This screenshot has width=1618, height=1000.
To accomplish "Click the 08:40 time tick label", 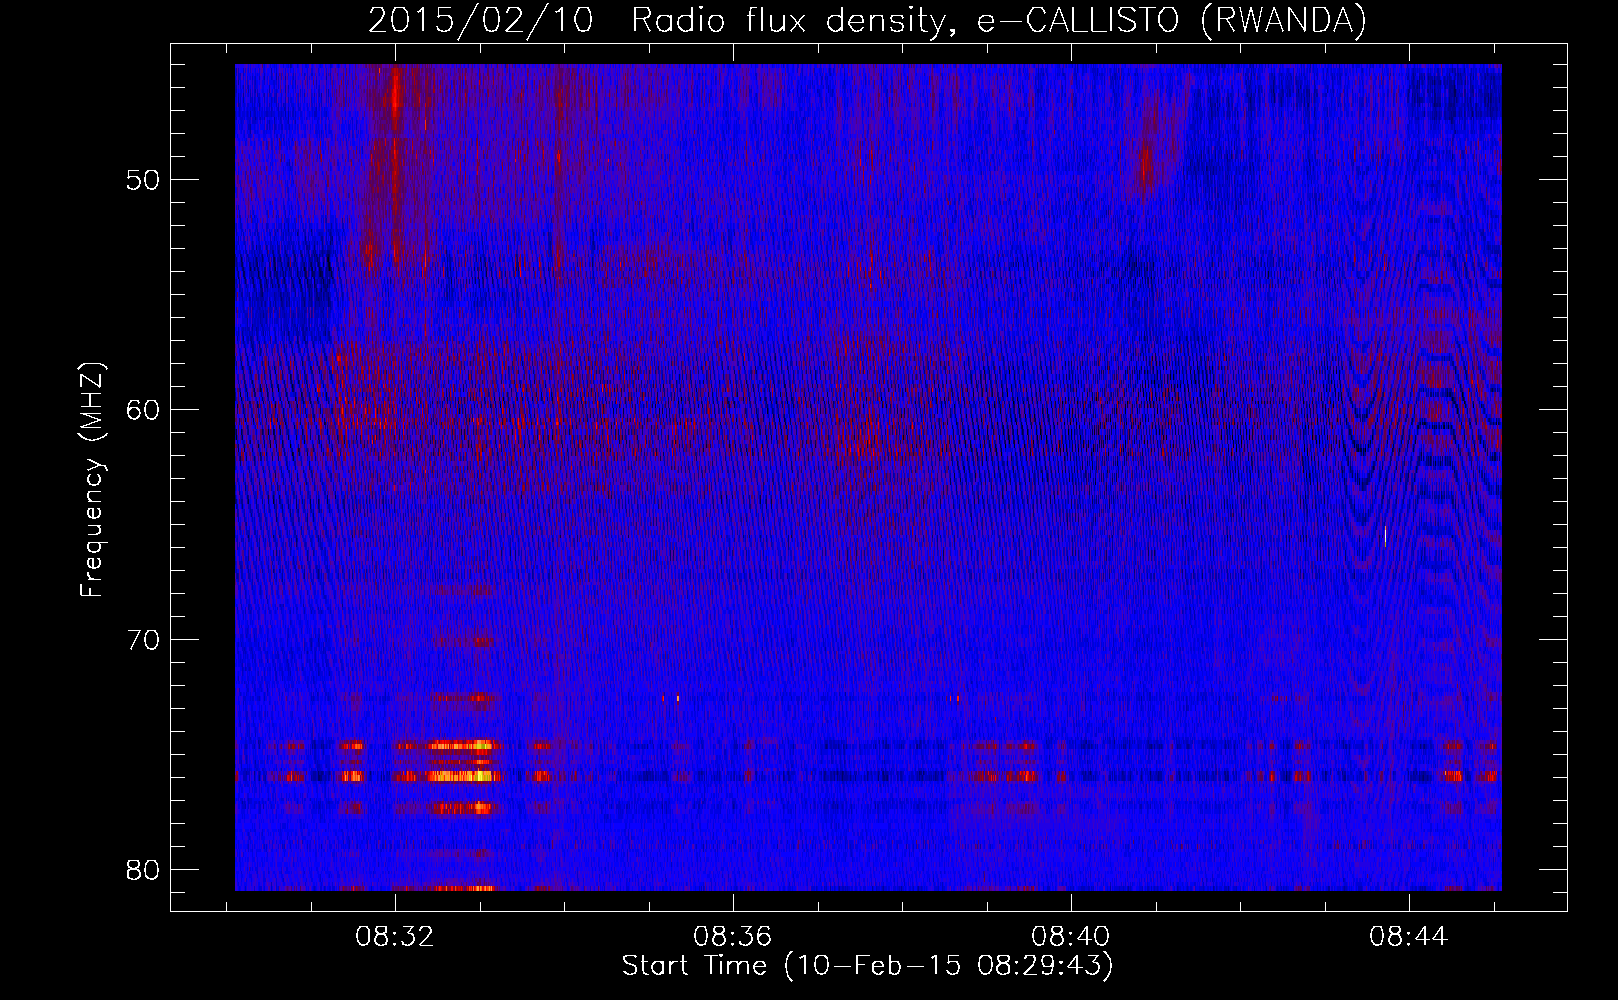I will point(1071,937).
